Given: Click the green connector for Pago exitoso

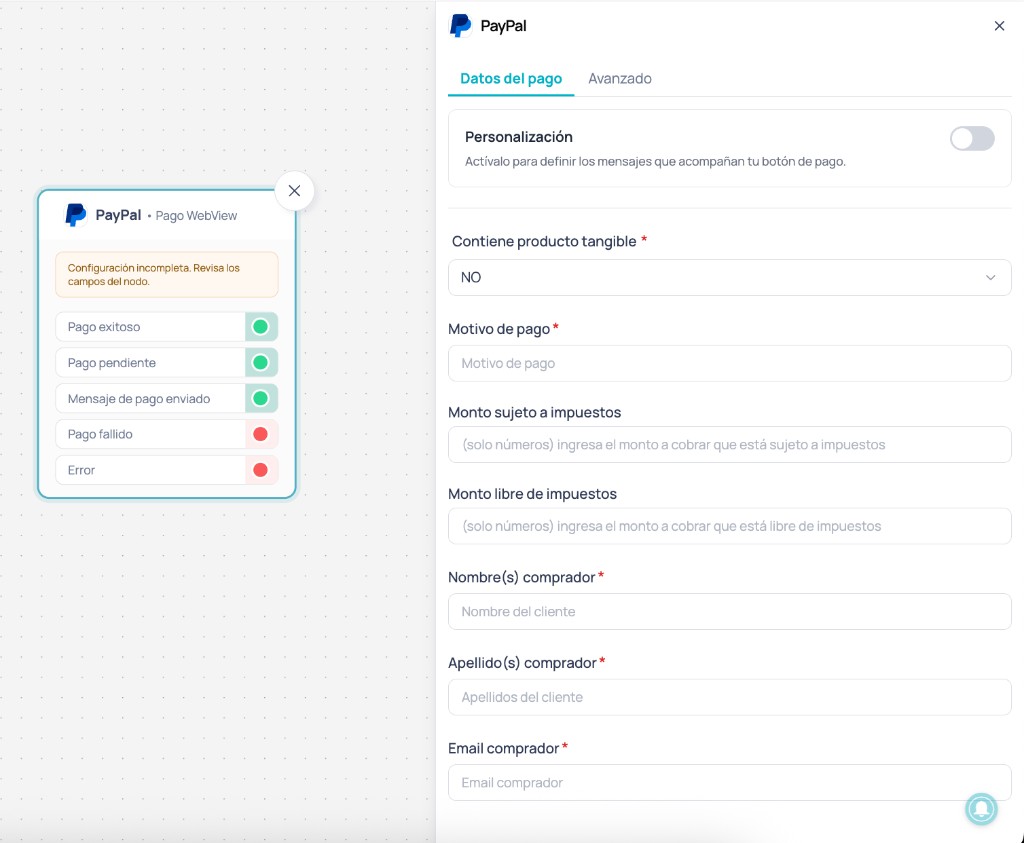Looking at the screenshot, I should [x=261, y=326].
